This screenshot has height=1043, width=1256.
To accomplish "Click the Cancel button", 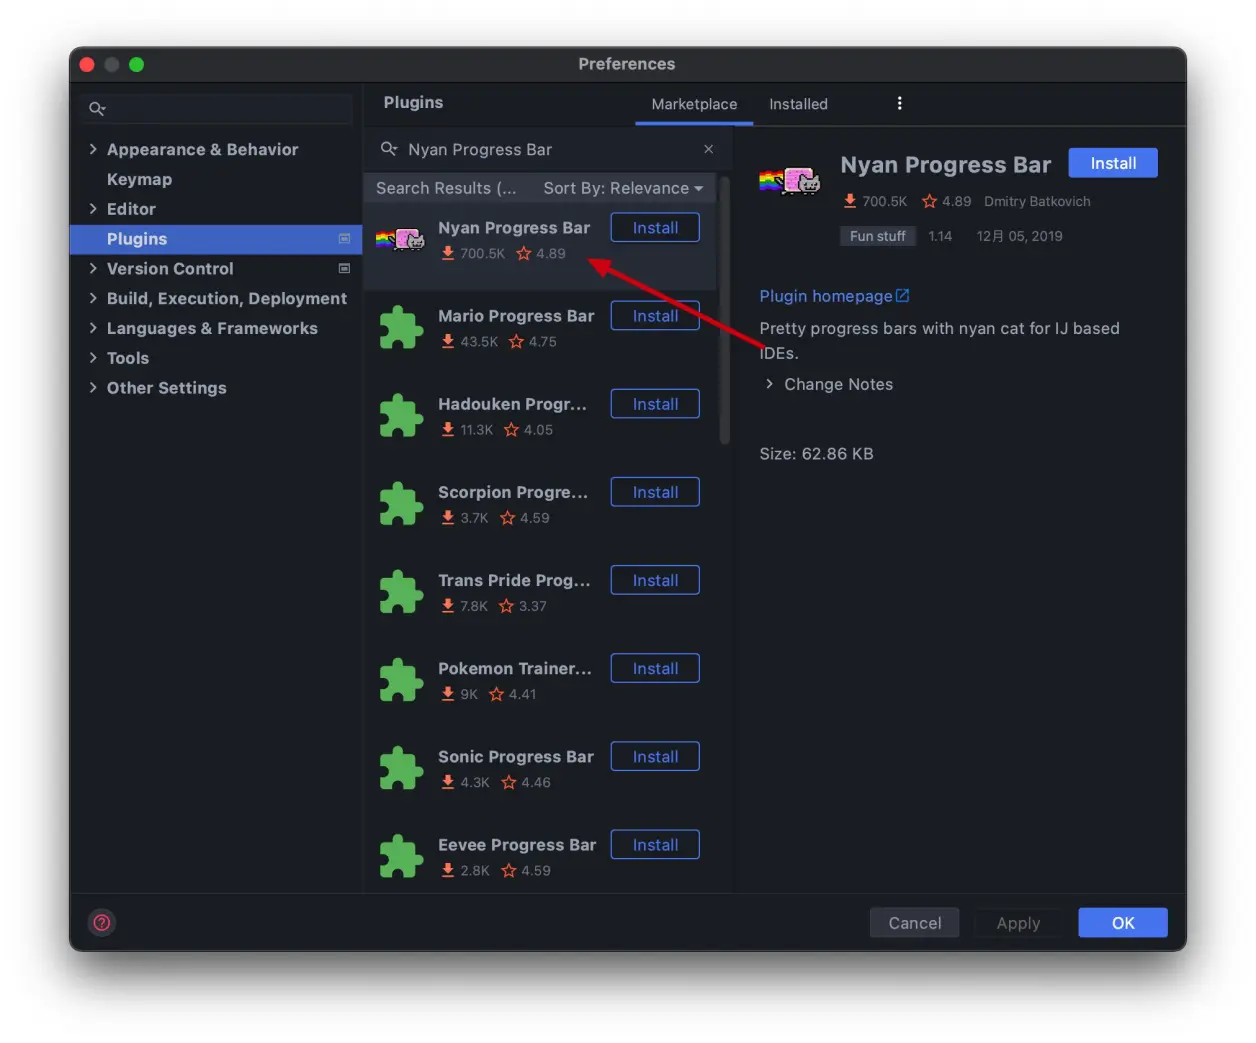I will (914, 923).
